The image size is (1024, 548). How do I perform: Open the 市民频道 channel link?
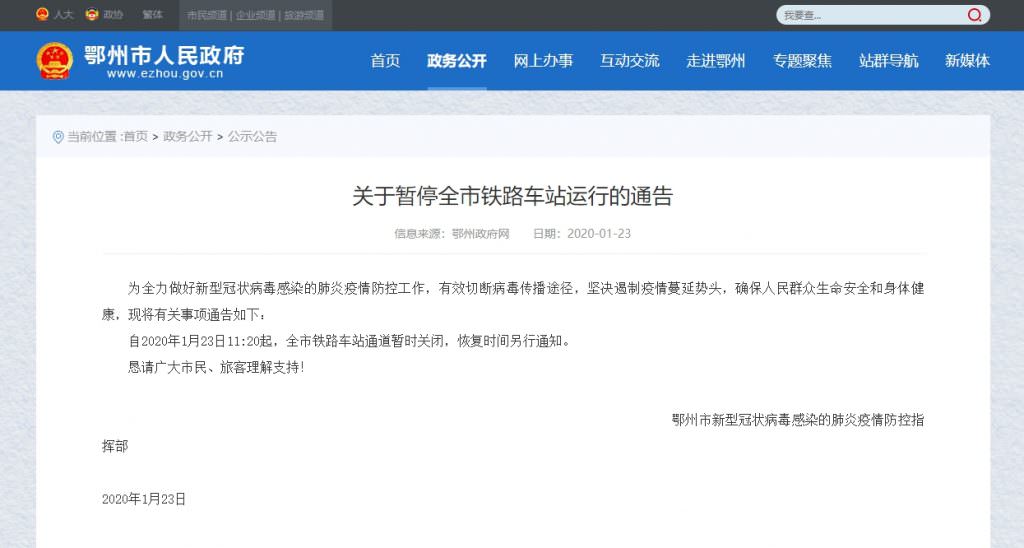[207, 15]
